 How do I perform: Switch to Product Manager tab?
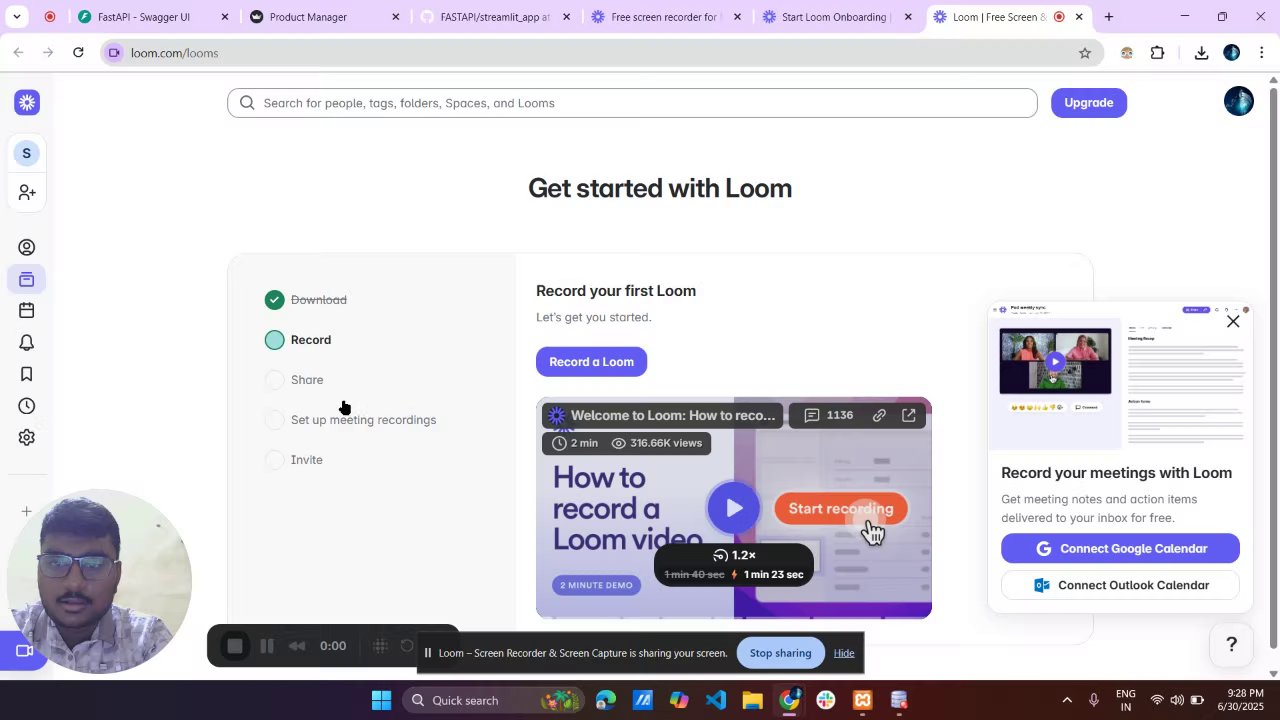pos(325,17)
